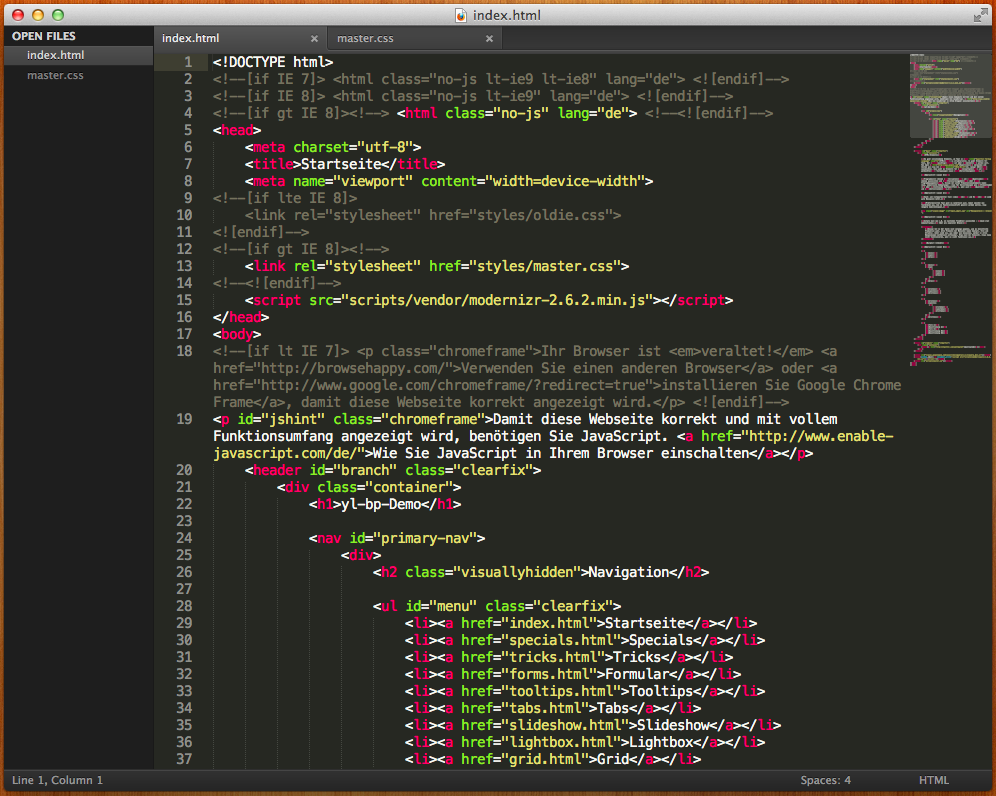Close the master.css tab
Image resolution: width=996 pixels, height=796 pixels.
tap(489, 39)
